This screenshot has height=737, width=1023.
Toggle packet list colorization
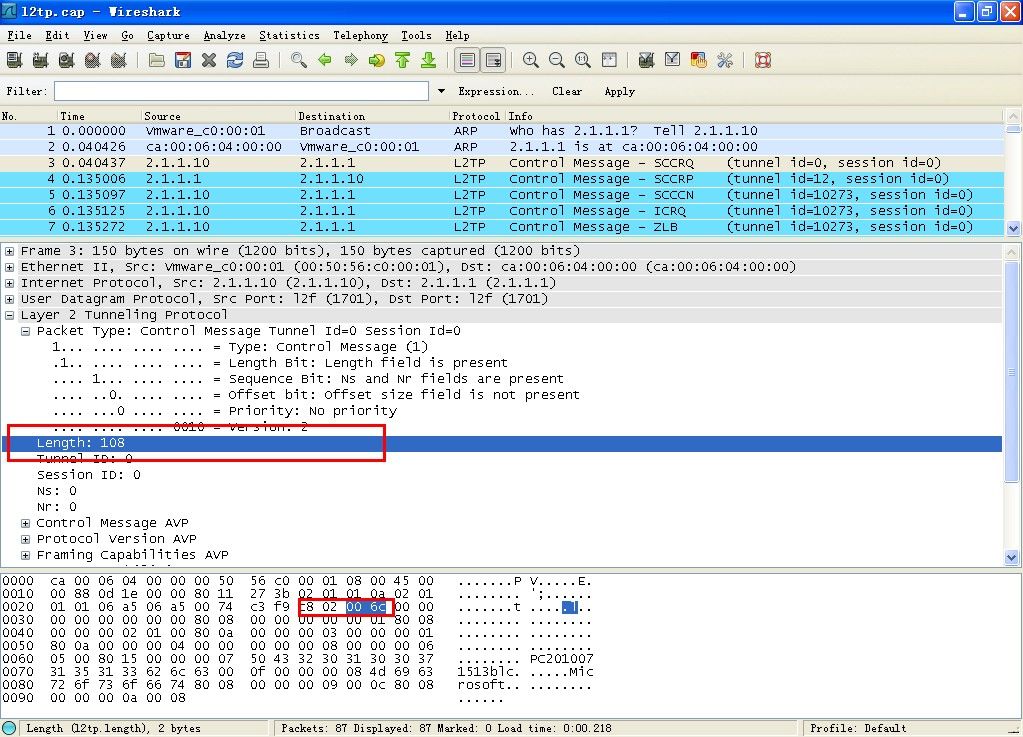[x=467, y=60]
